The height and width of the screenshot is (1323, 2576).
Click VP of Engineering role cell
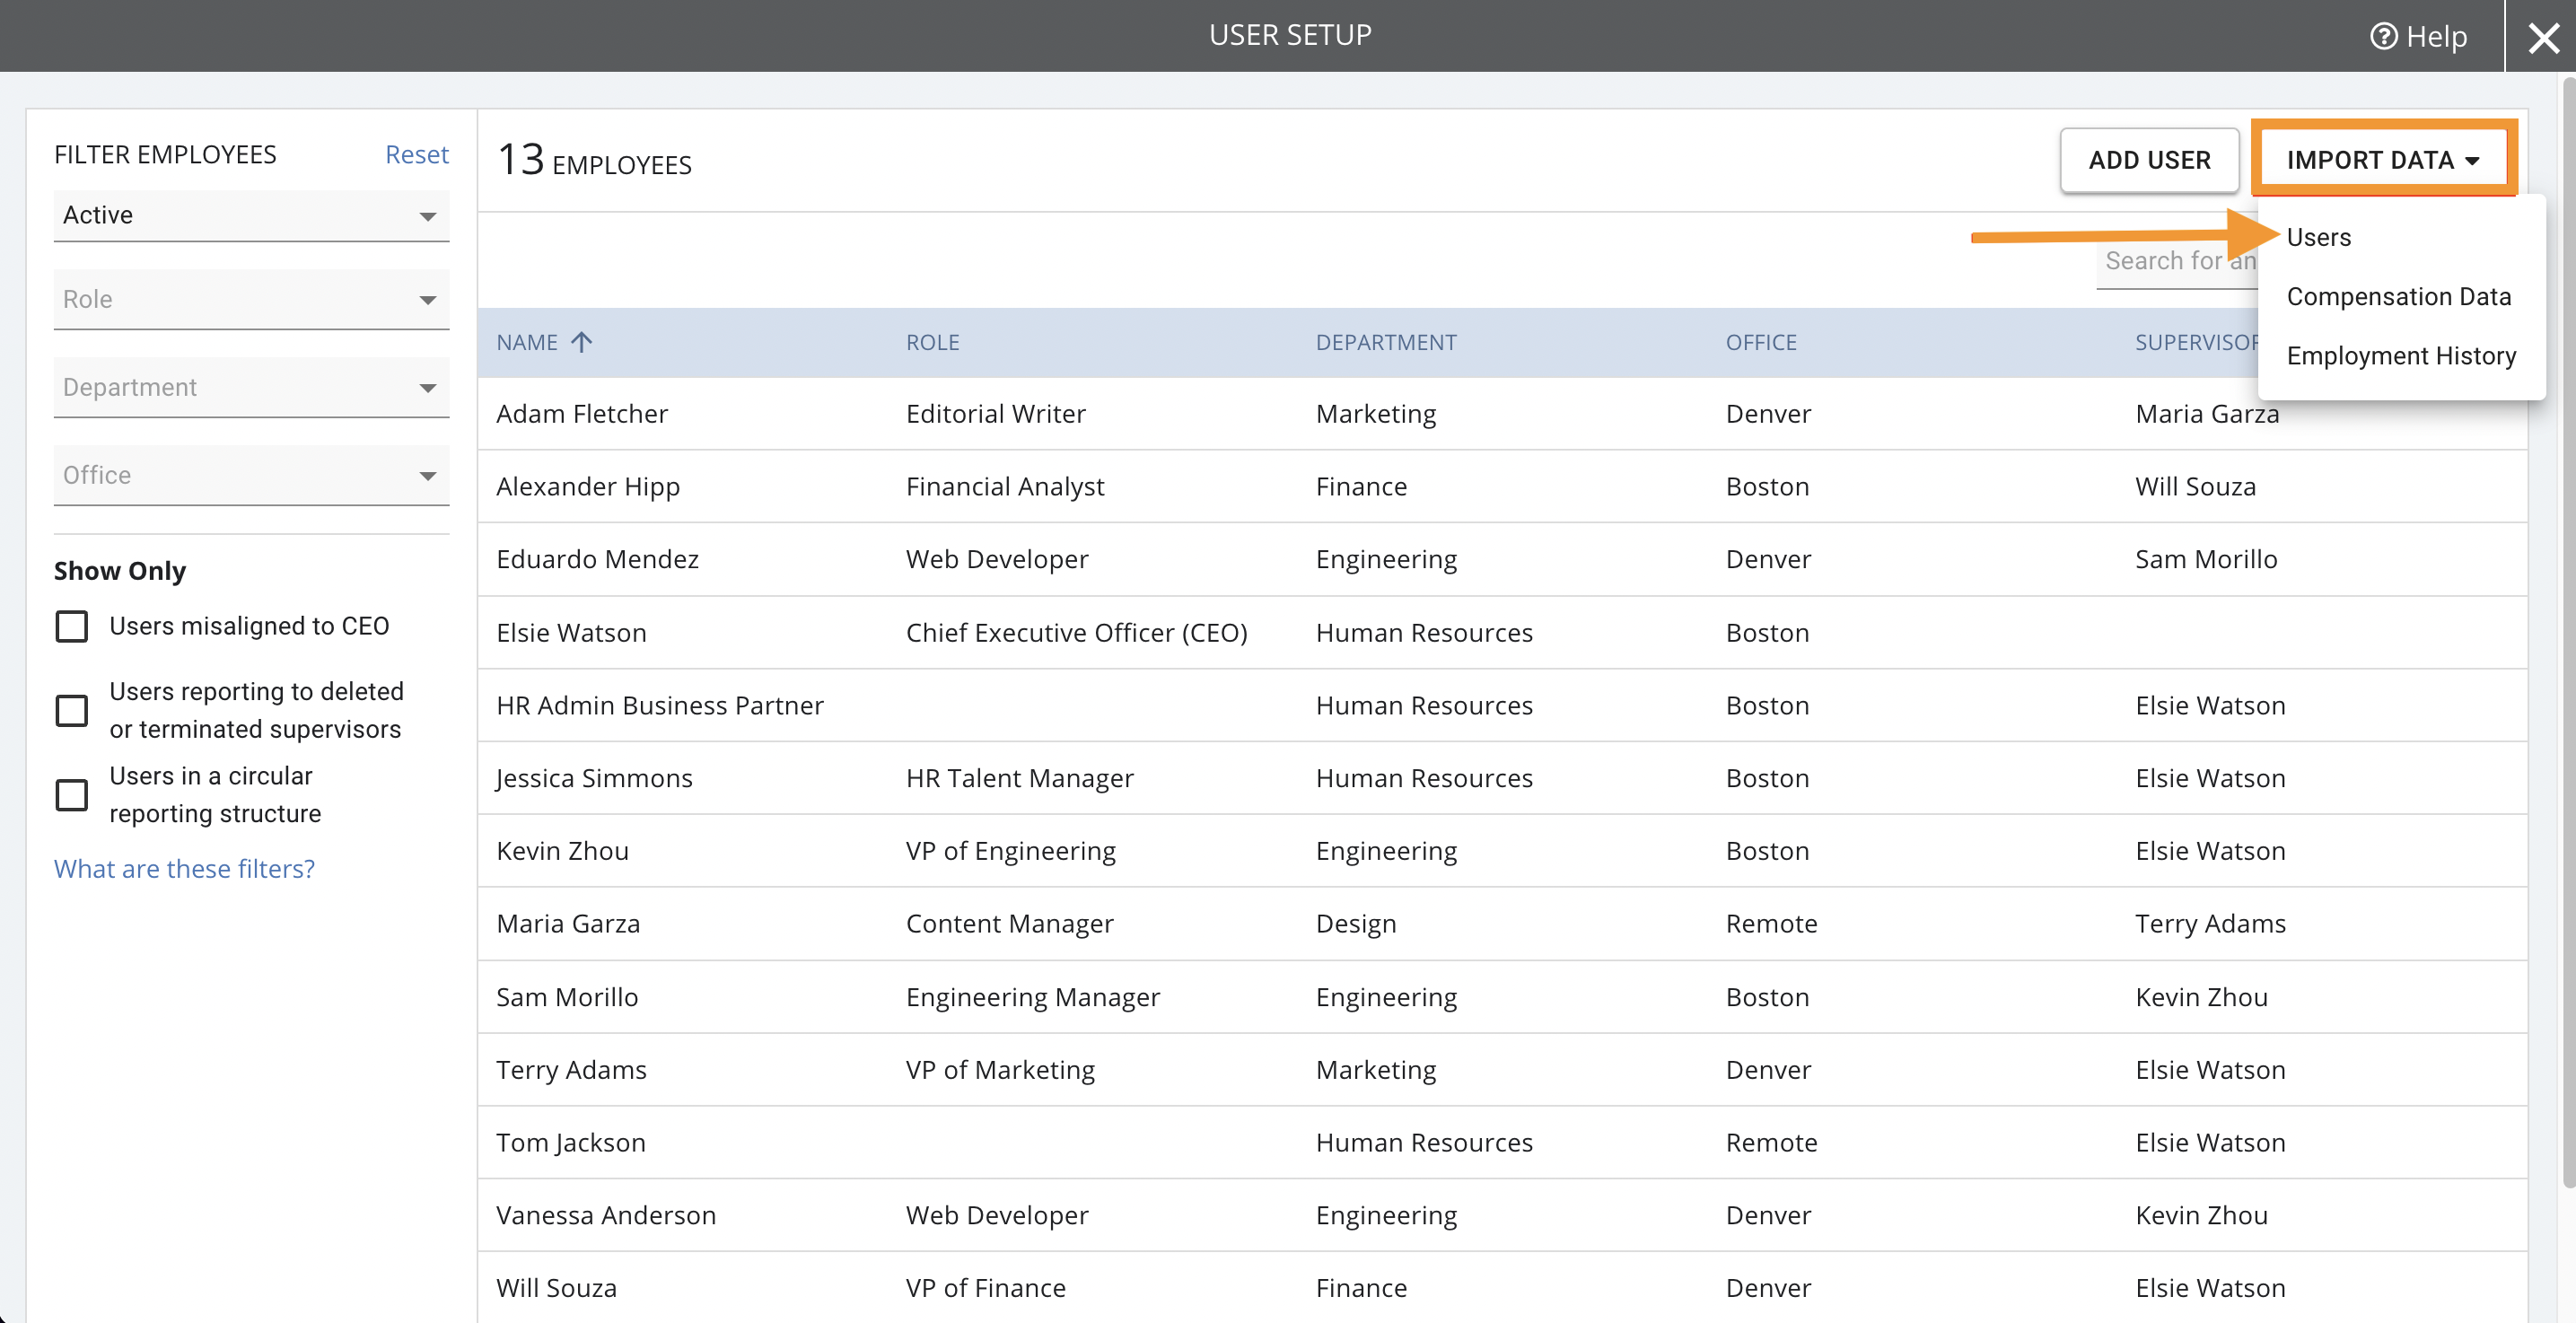click(1010, 851)
